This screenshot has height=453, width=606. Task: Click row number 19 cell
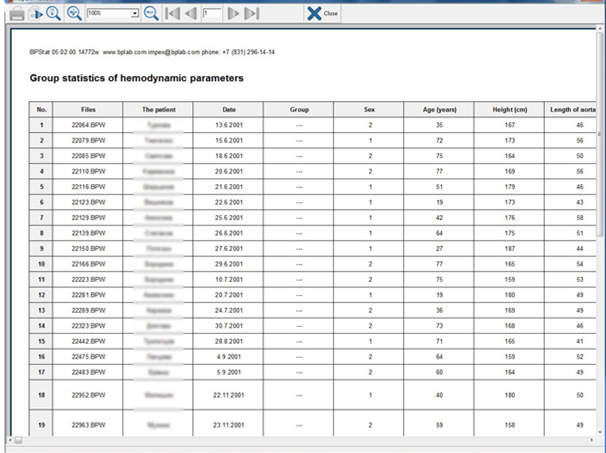(41, 425)
